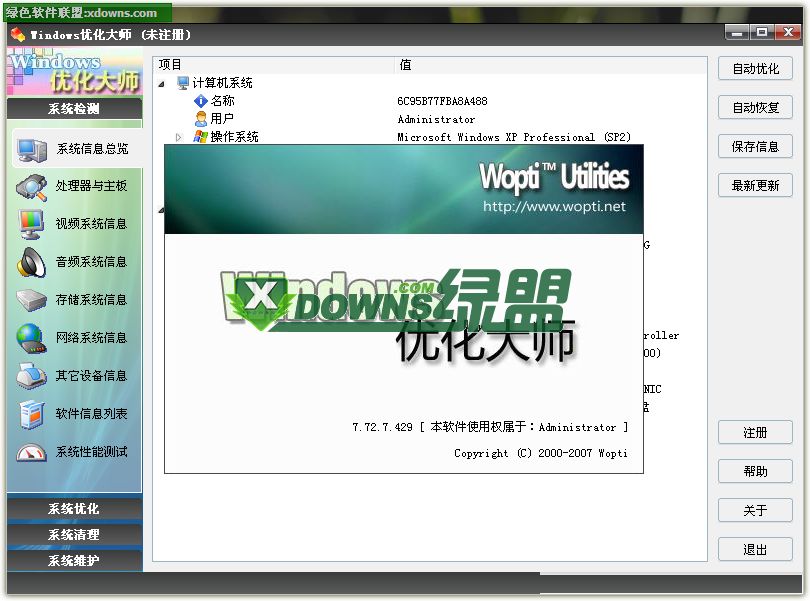Click the Administrator value in 用户 row
This screenshot has height=601, width=810.
tap(436, 119)
